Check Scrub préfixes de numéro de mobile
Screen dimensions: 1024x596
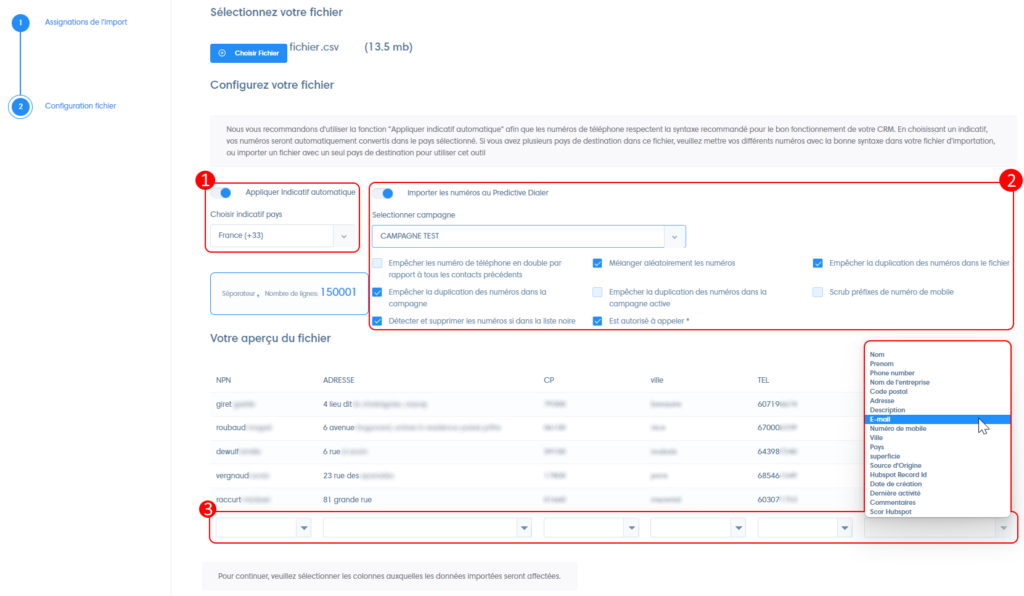818,292
